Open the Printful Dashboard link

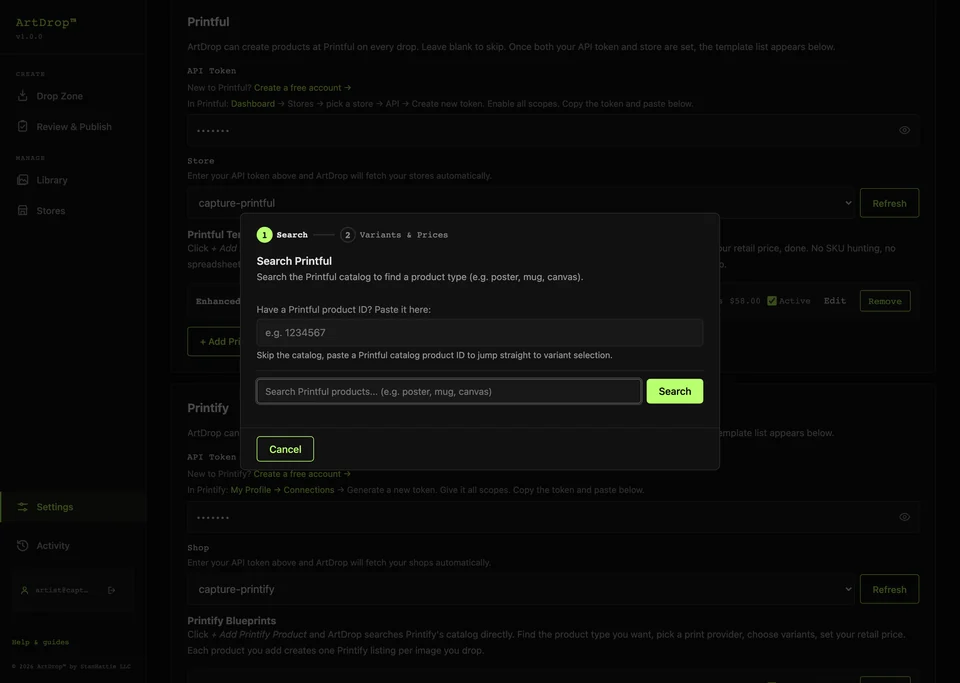(x=253, y=103)
